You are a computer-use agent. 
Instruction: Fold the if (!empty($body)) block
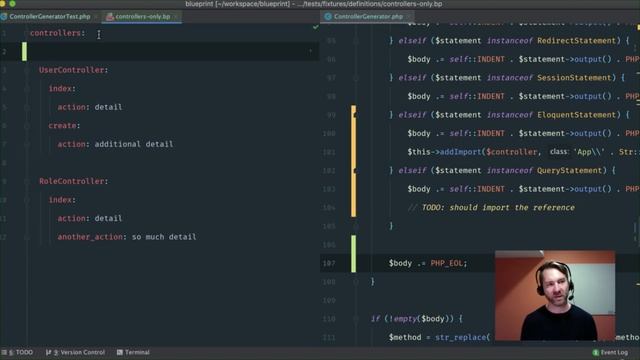click(x=356, y=319)
